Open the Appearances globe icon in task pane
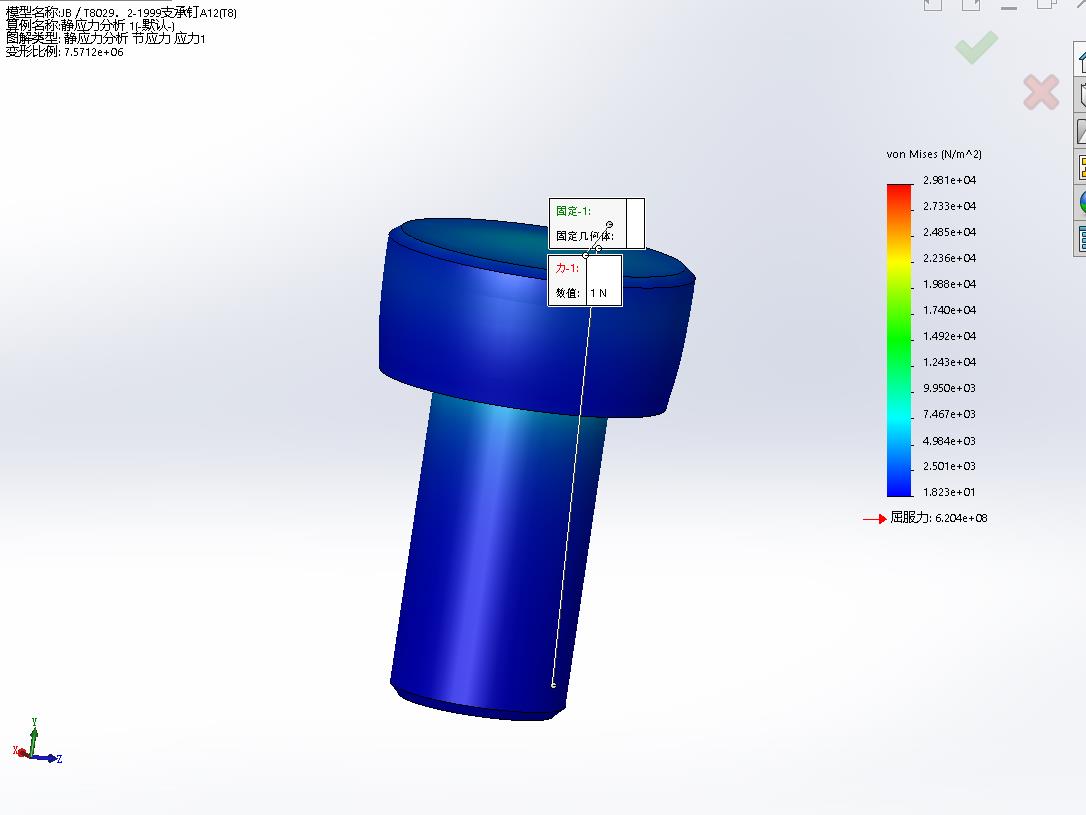The width and height of the screenshot is (1086, 815). [1080, 203]
